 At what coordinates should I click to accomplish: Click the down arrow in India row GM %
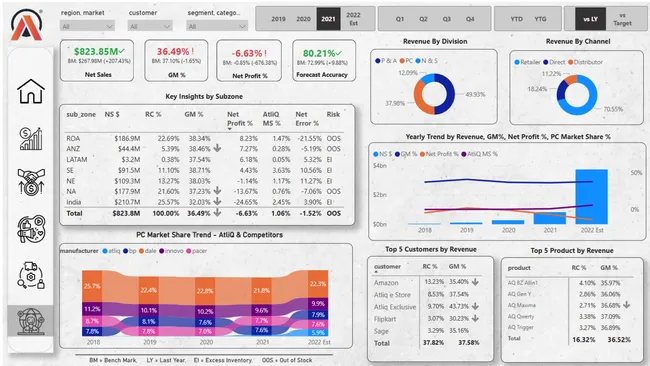pos(217,201)
